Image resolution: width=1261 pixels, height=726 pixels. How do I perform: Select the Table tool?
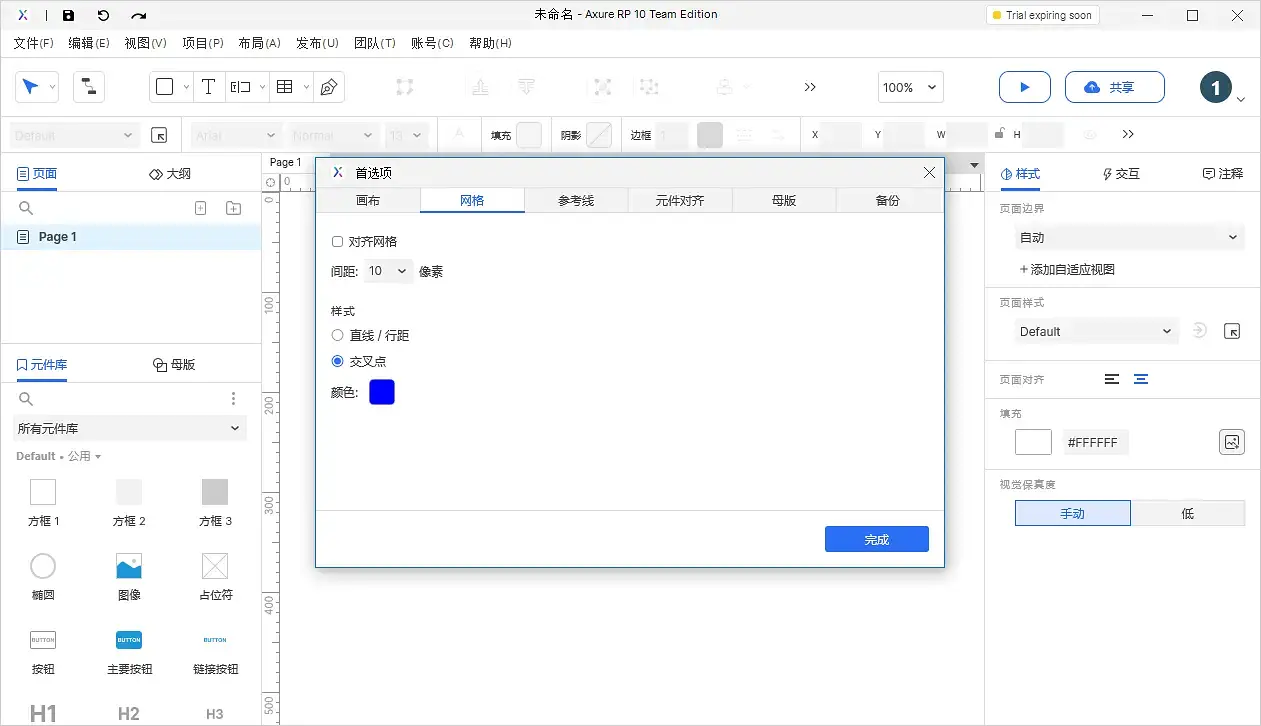click(283, 87)
